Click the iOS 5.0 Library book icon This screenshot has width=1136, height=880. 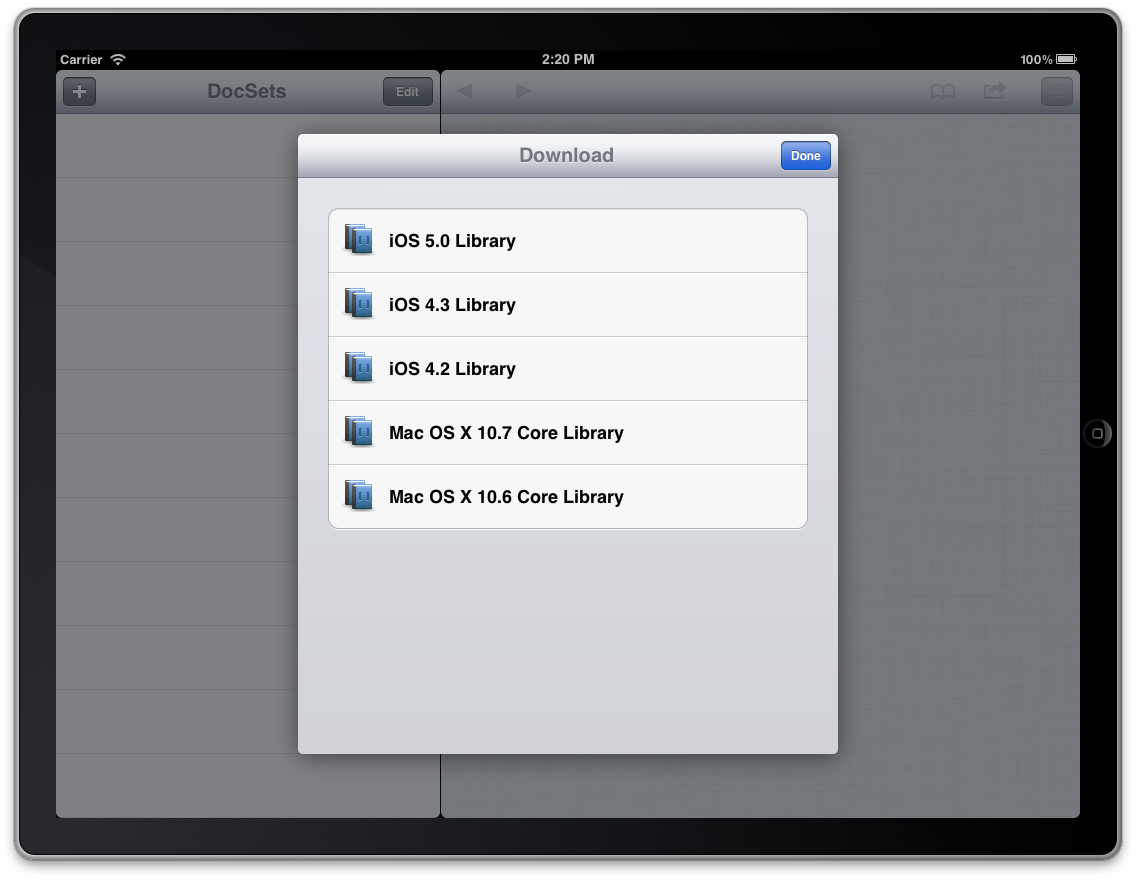(359, 240)
